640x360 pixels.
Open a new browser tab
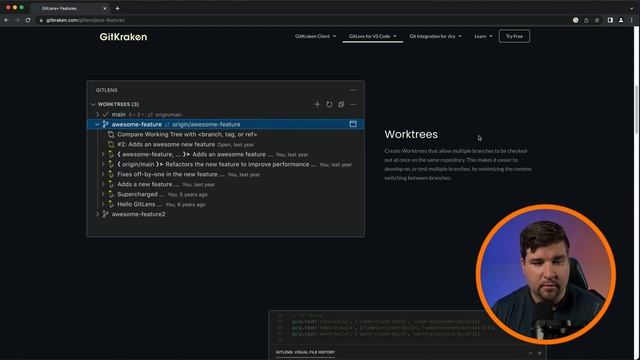click(118, 8)
